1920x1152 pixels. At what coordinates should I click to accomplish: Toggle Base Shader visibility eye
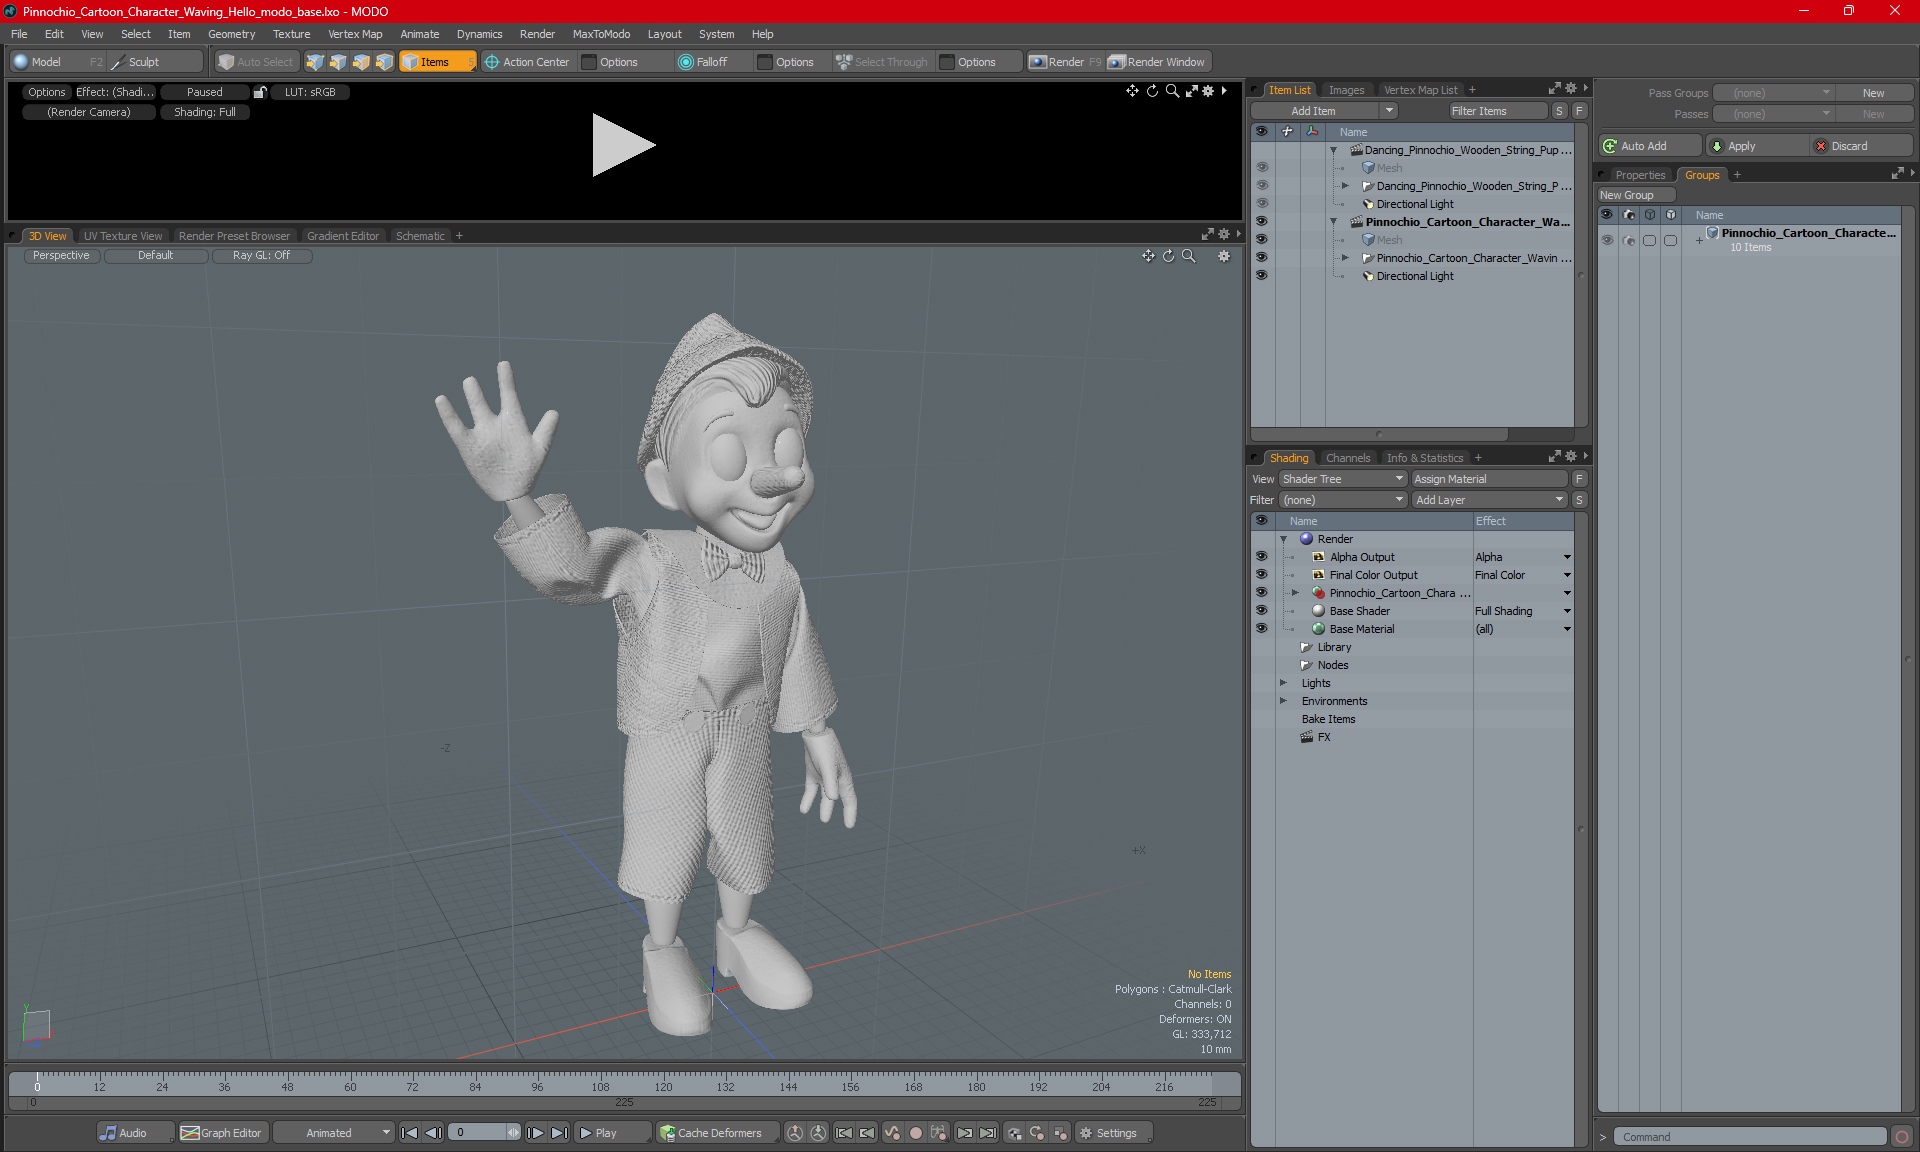[x=1262, y=611]
